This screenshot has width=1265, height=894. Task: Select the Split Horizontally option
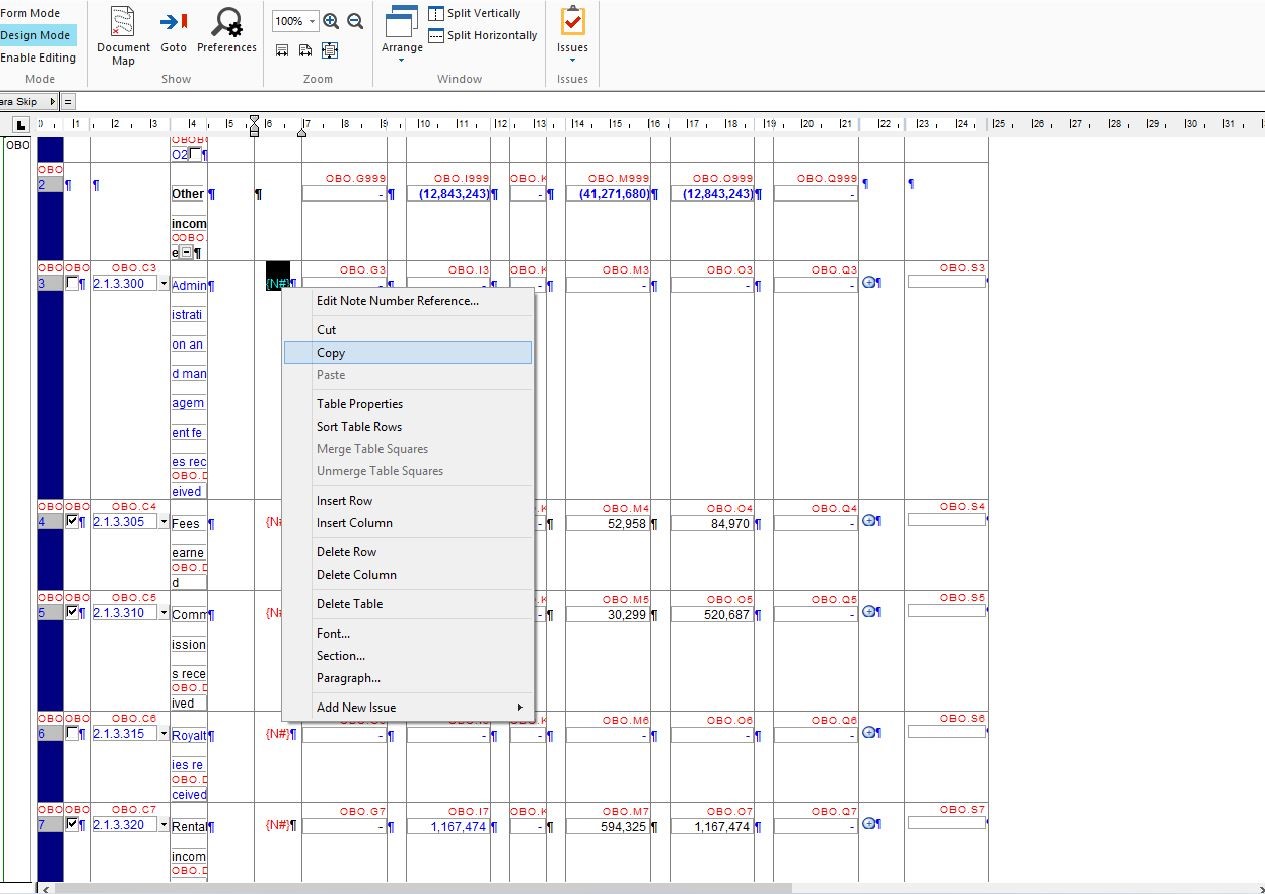(x=483, y=35)
